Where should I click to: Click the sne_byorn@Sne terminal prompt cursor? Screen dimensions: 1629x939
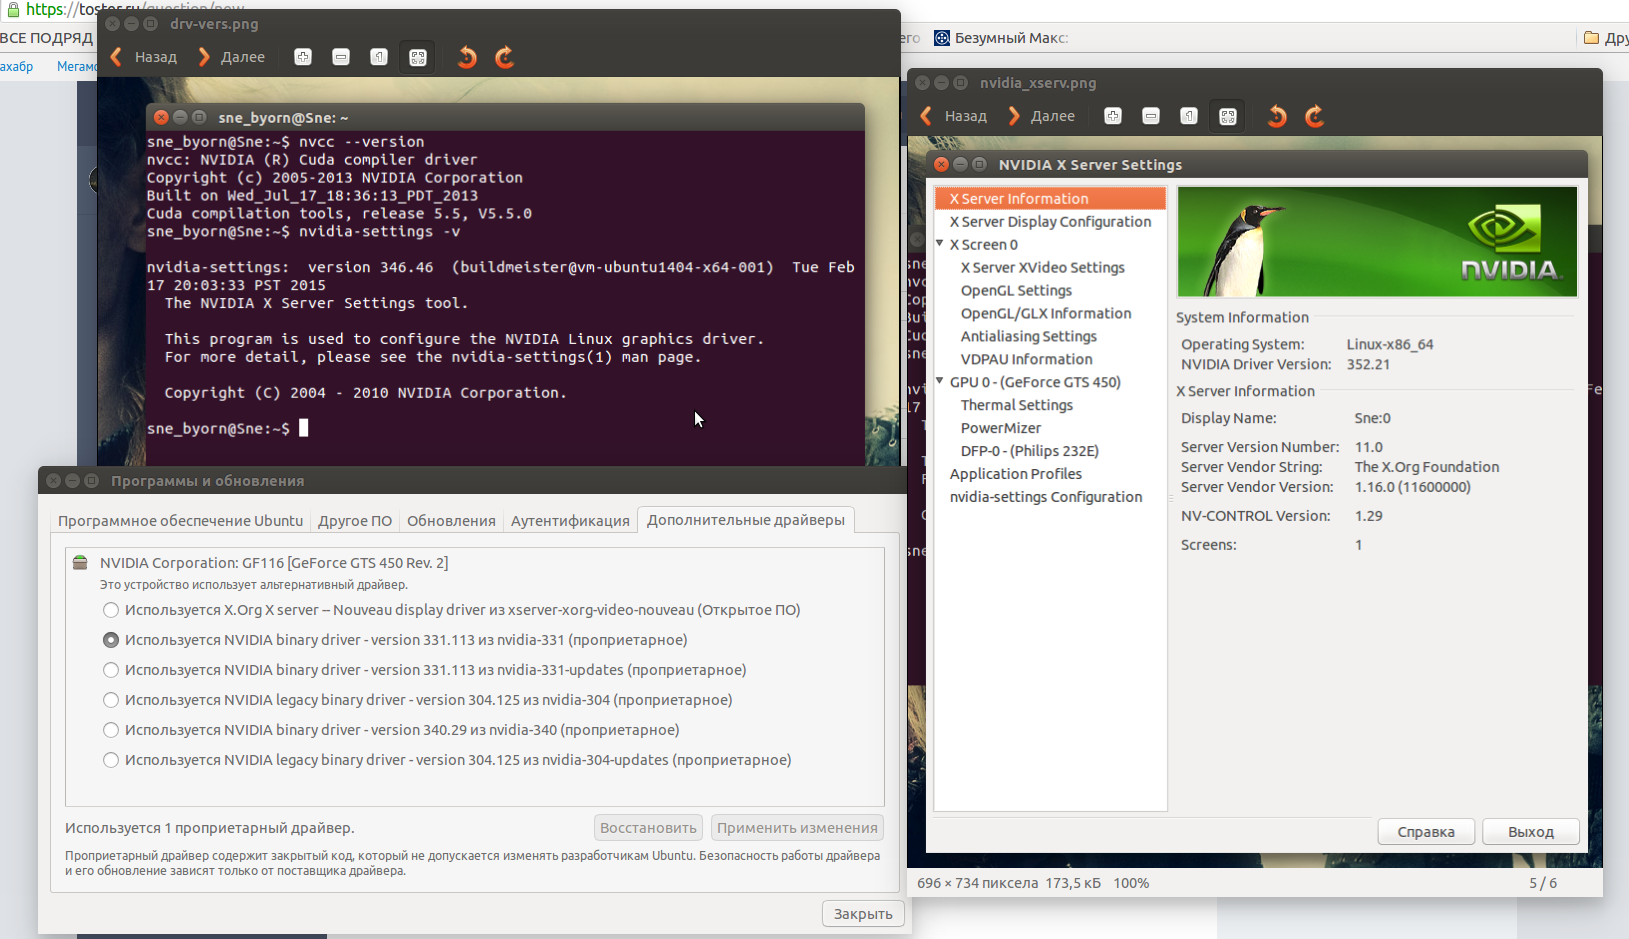[x=303, y=428]
